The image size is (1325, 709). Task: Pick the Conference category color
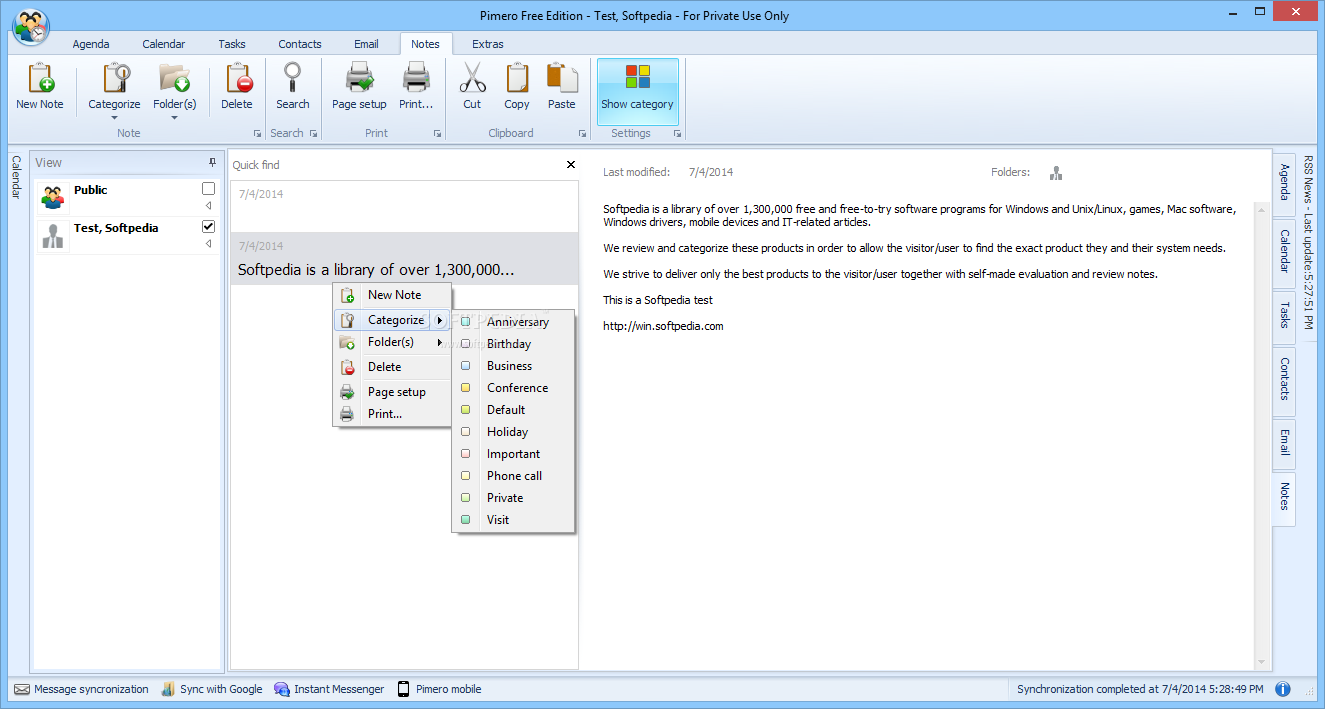click(465, 388)
